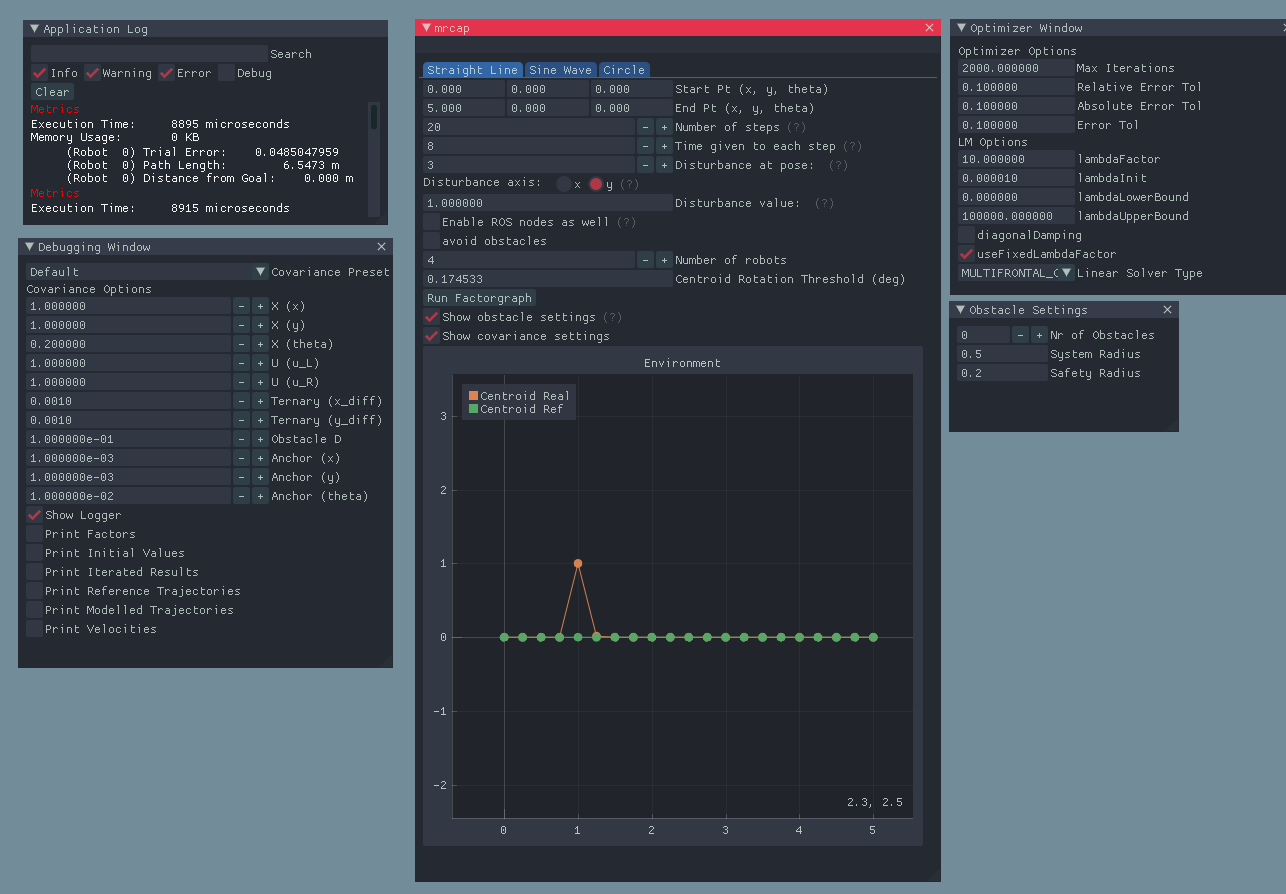
Task: Switch to the Straight Line tab
Action: pos(473,70)
